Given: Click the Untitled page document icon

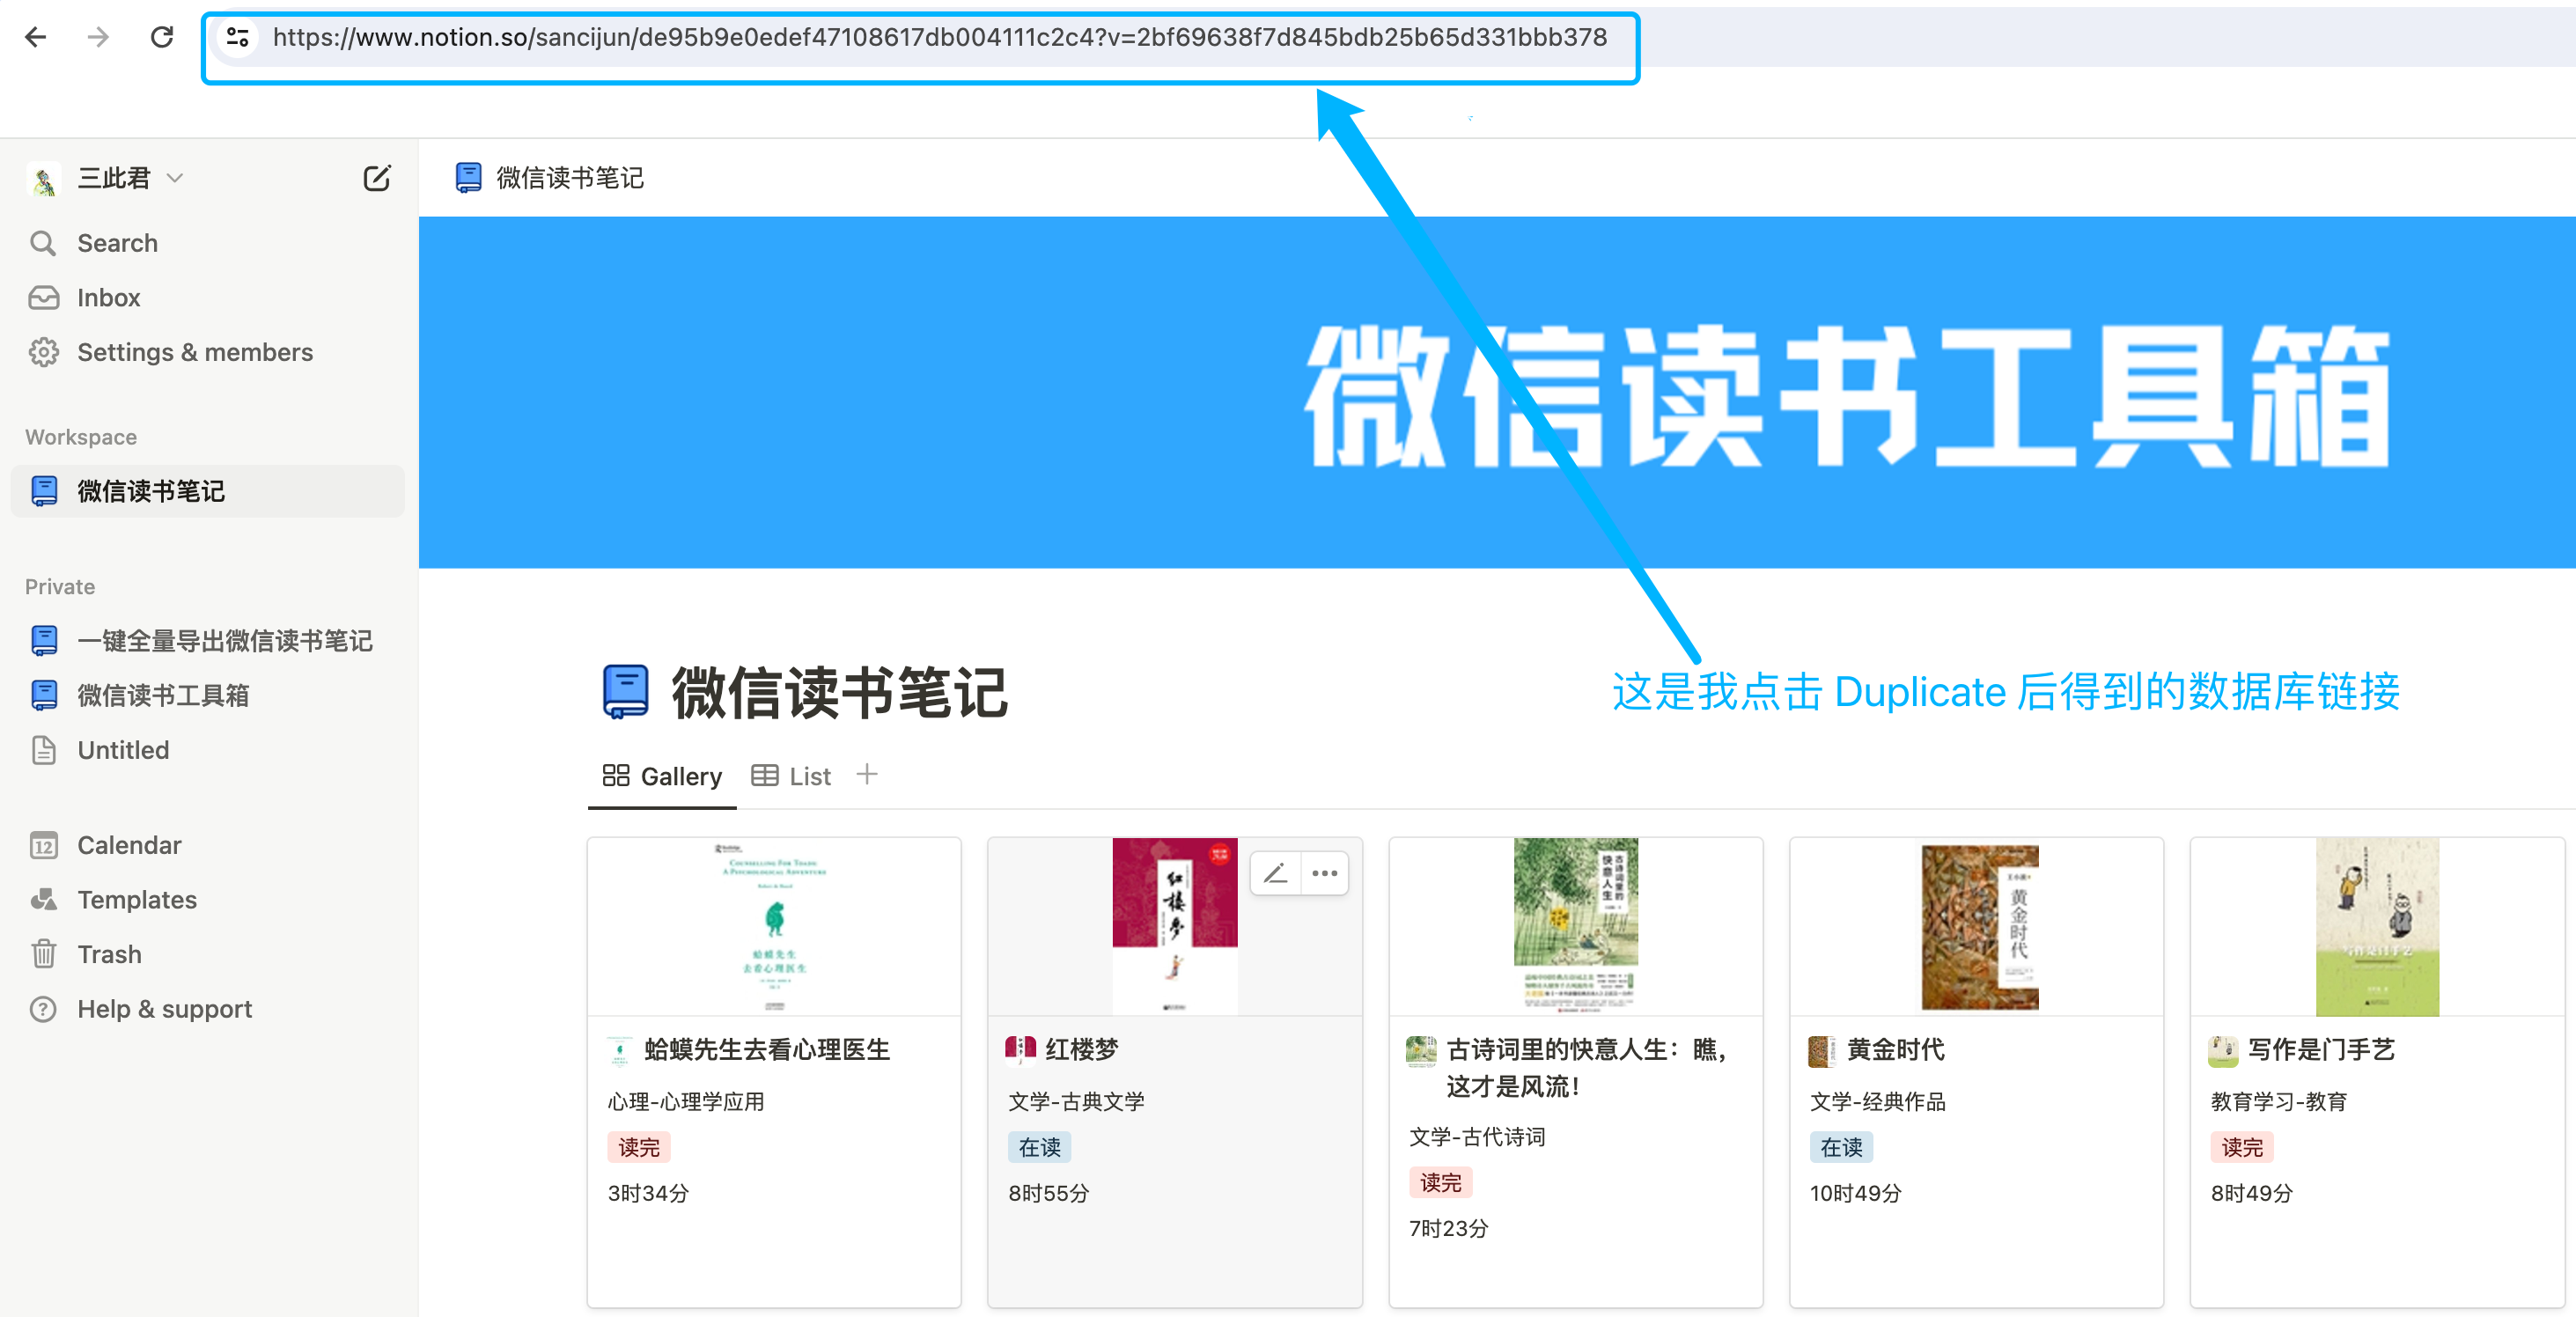Looking at the screenshot, I should 44,750.
